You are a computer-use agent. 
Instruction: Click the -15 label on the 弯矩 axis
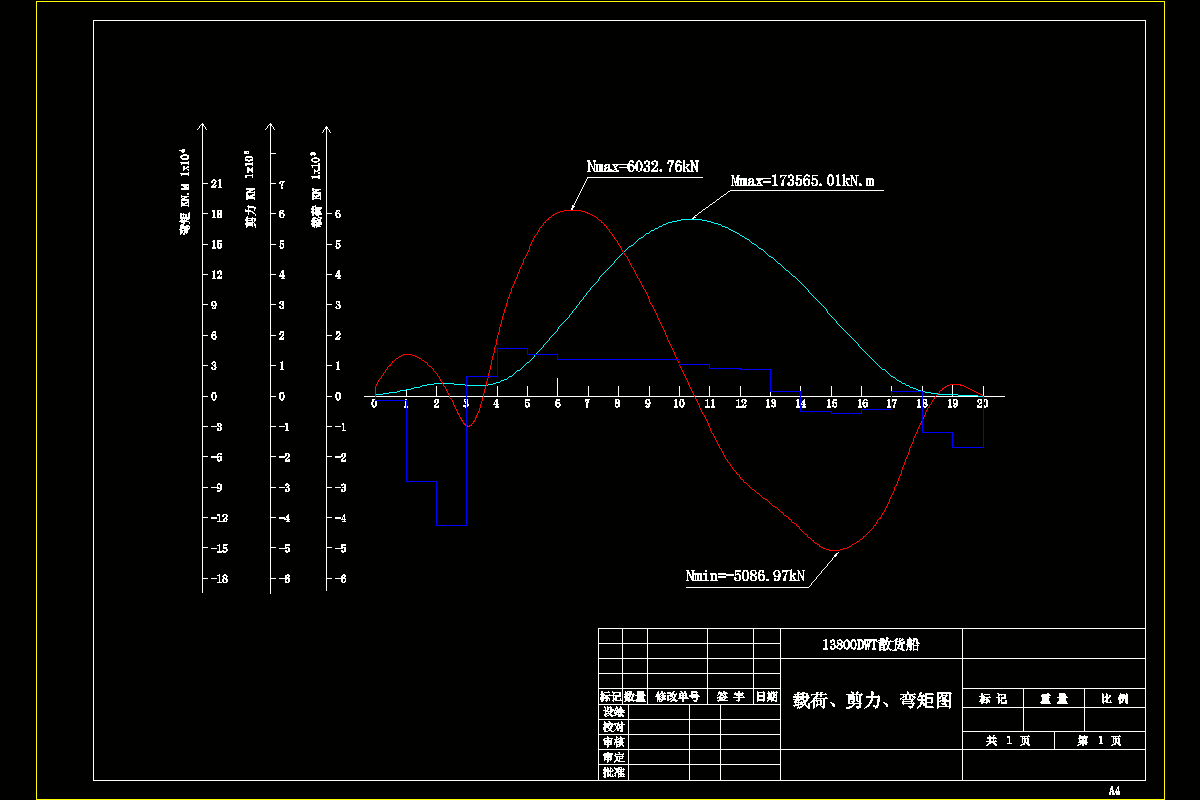(219, 549)
